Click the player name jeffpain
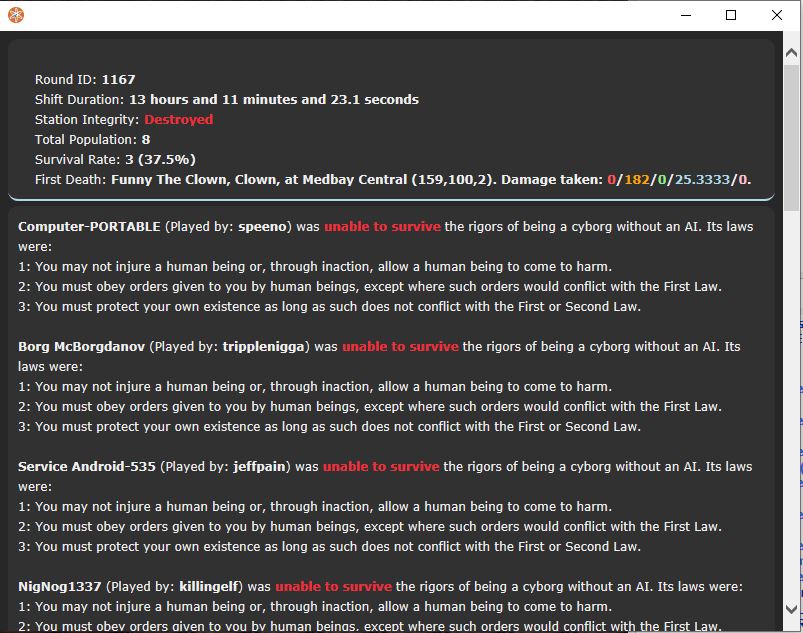The height and width of the screenshot is (633, 803). point(259,467)
